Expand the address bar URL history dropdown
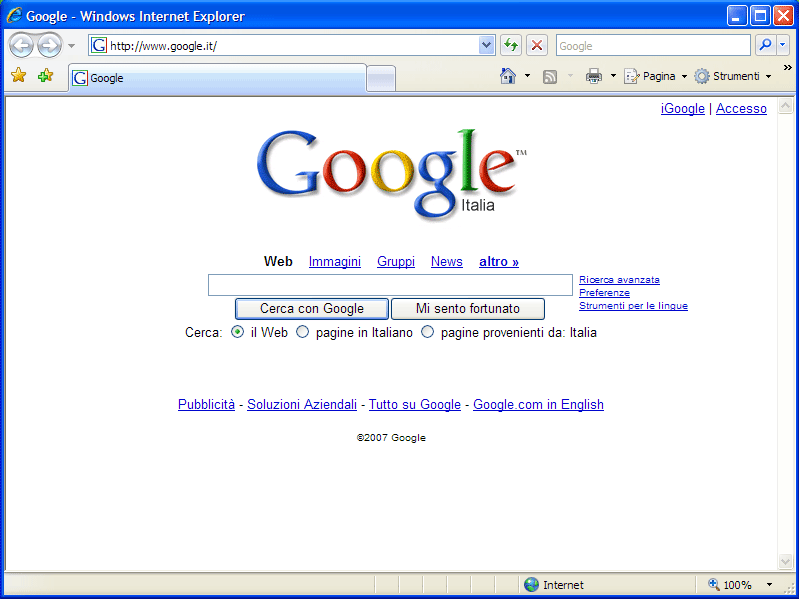799x599 pixels. click(487, 46)
